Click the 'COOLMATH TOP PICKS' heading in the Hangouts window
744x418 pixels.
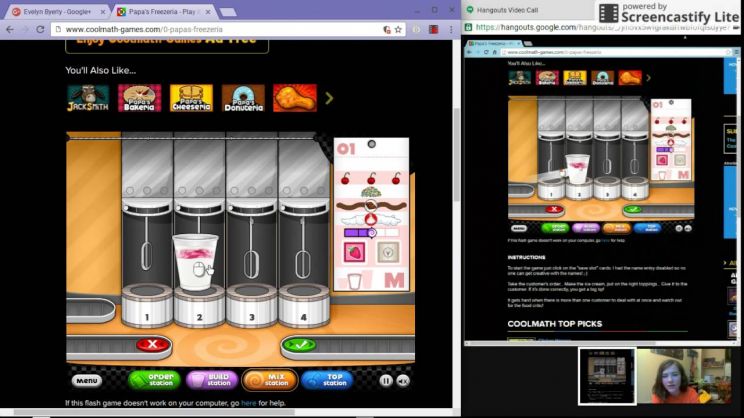tap(555, 324)
